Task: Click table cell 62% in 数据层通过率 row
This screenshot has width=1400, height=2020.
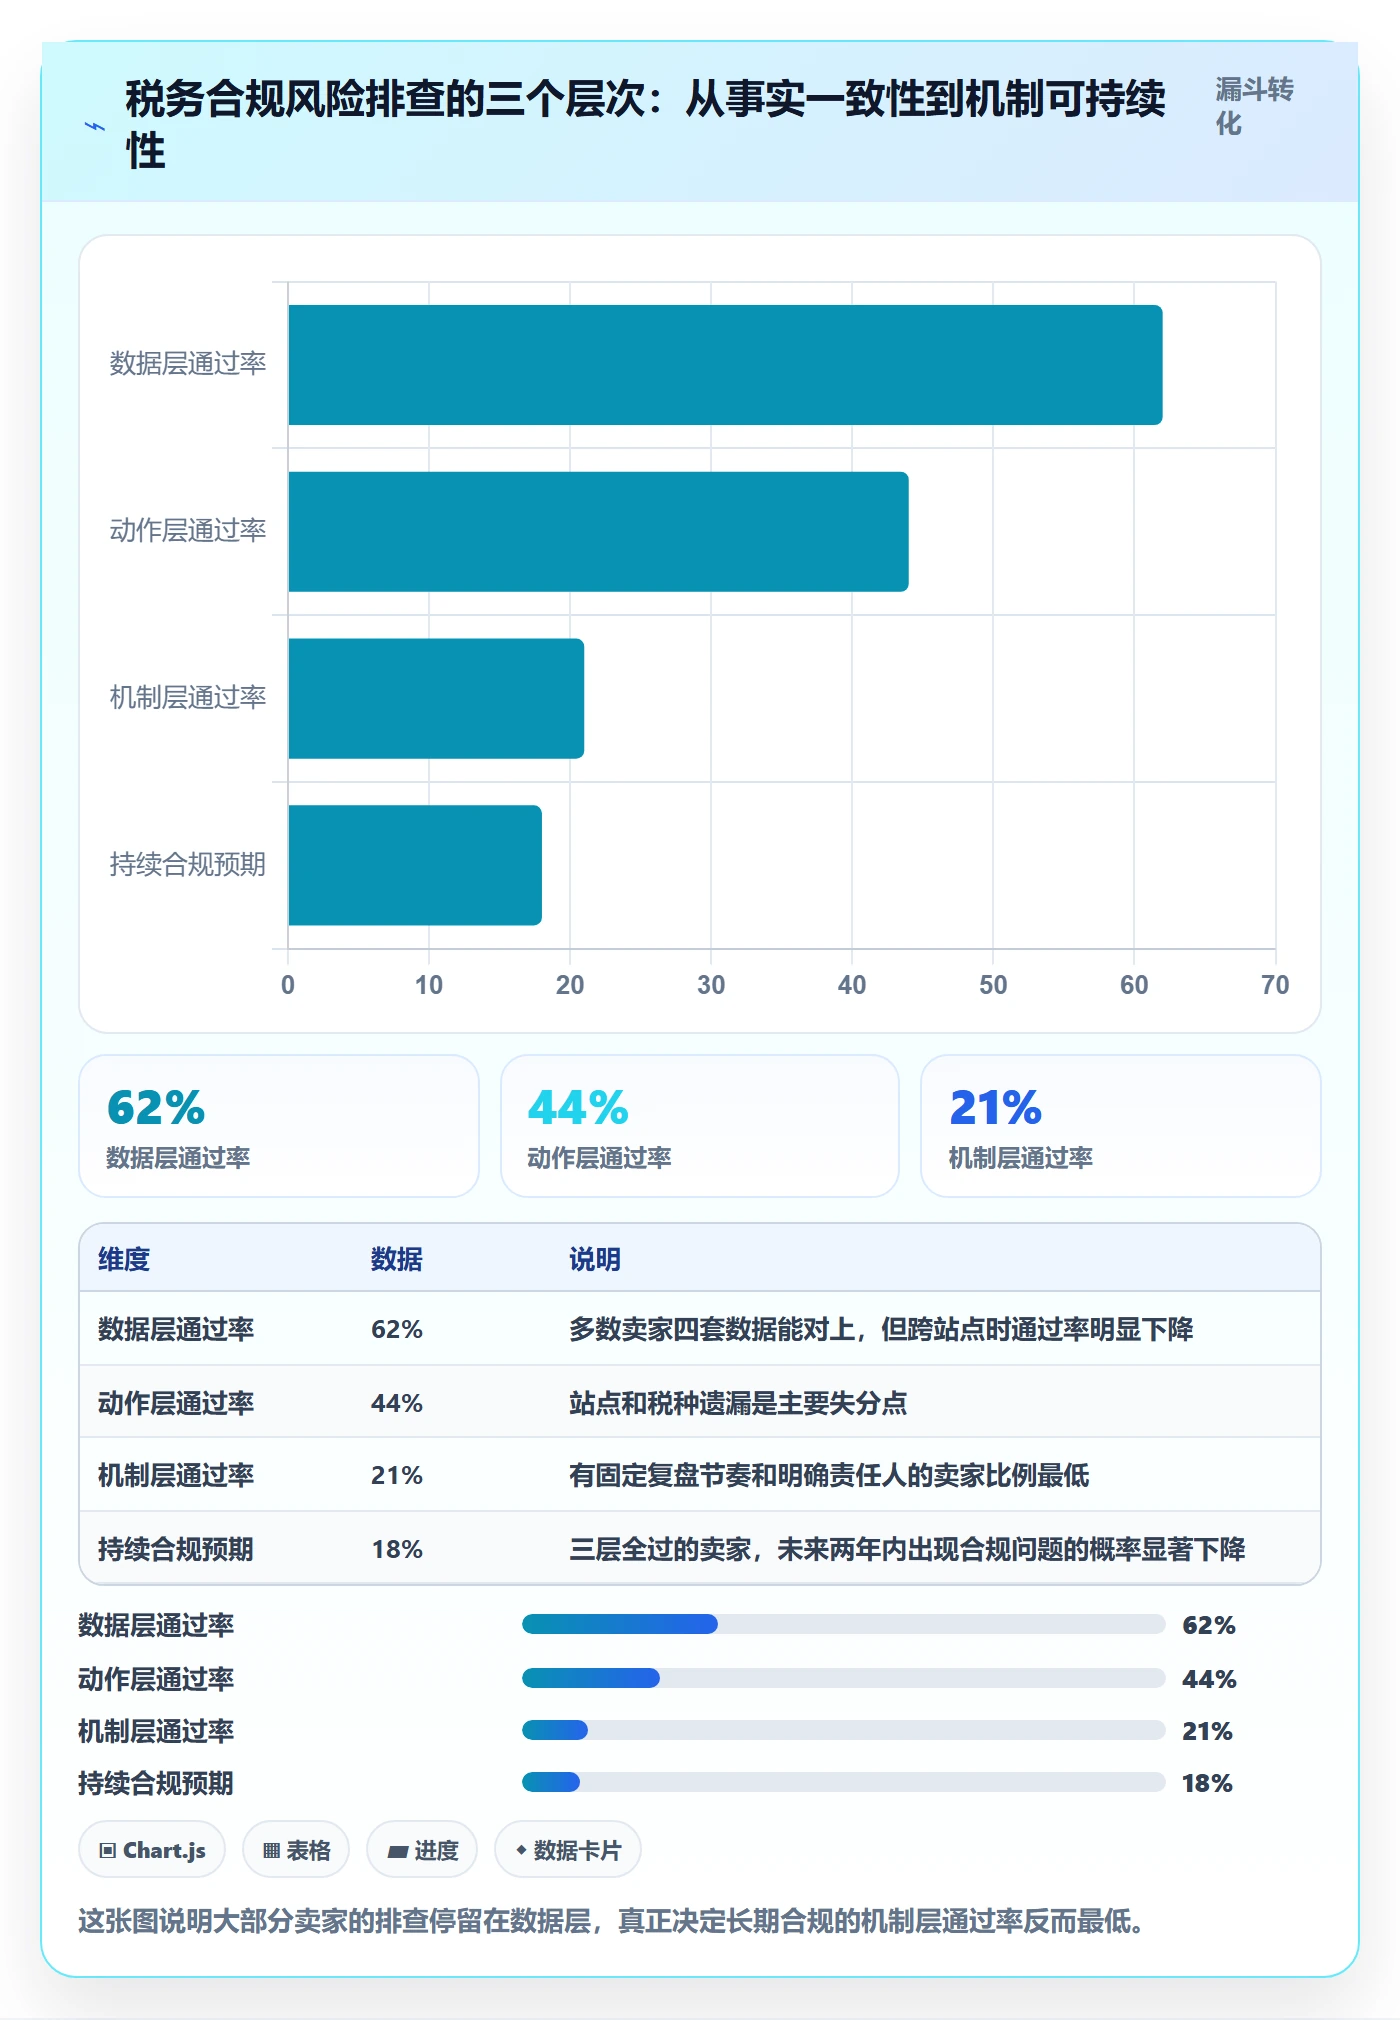Action: (397, 1329)
